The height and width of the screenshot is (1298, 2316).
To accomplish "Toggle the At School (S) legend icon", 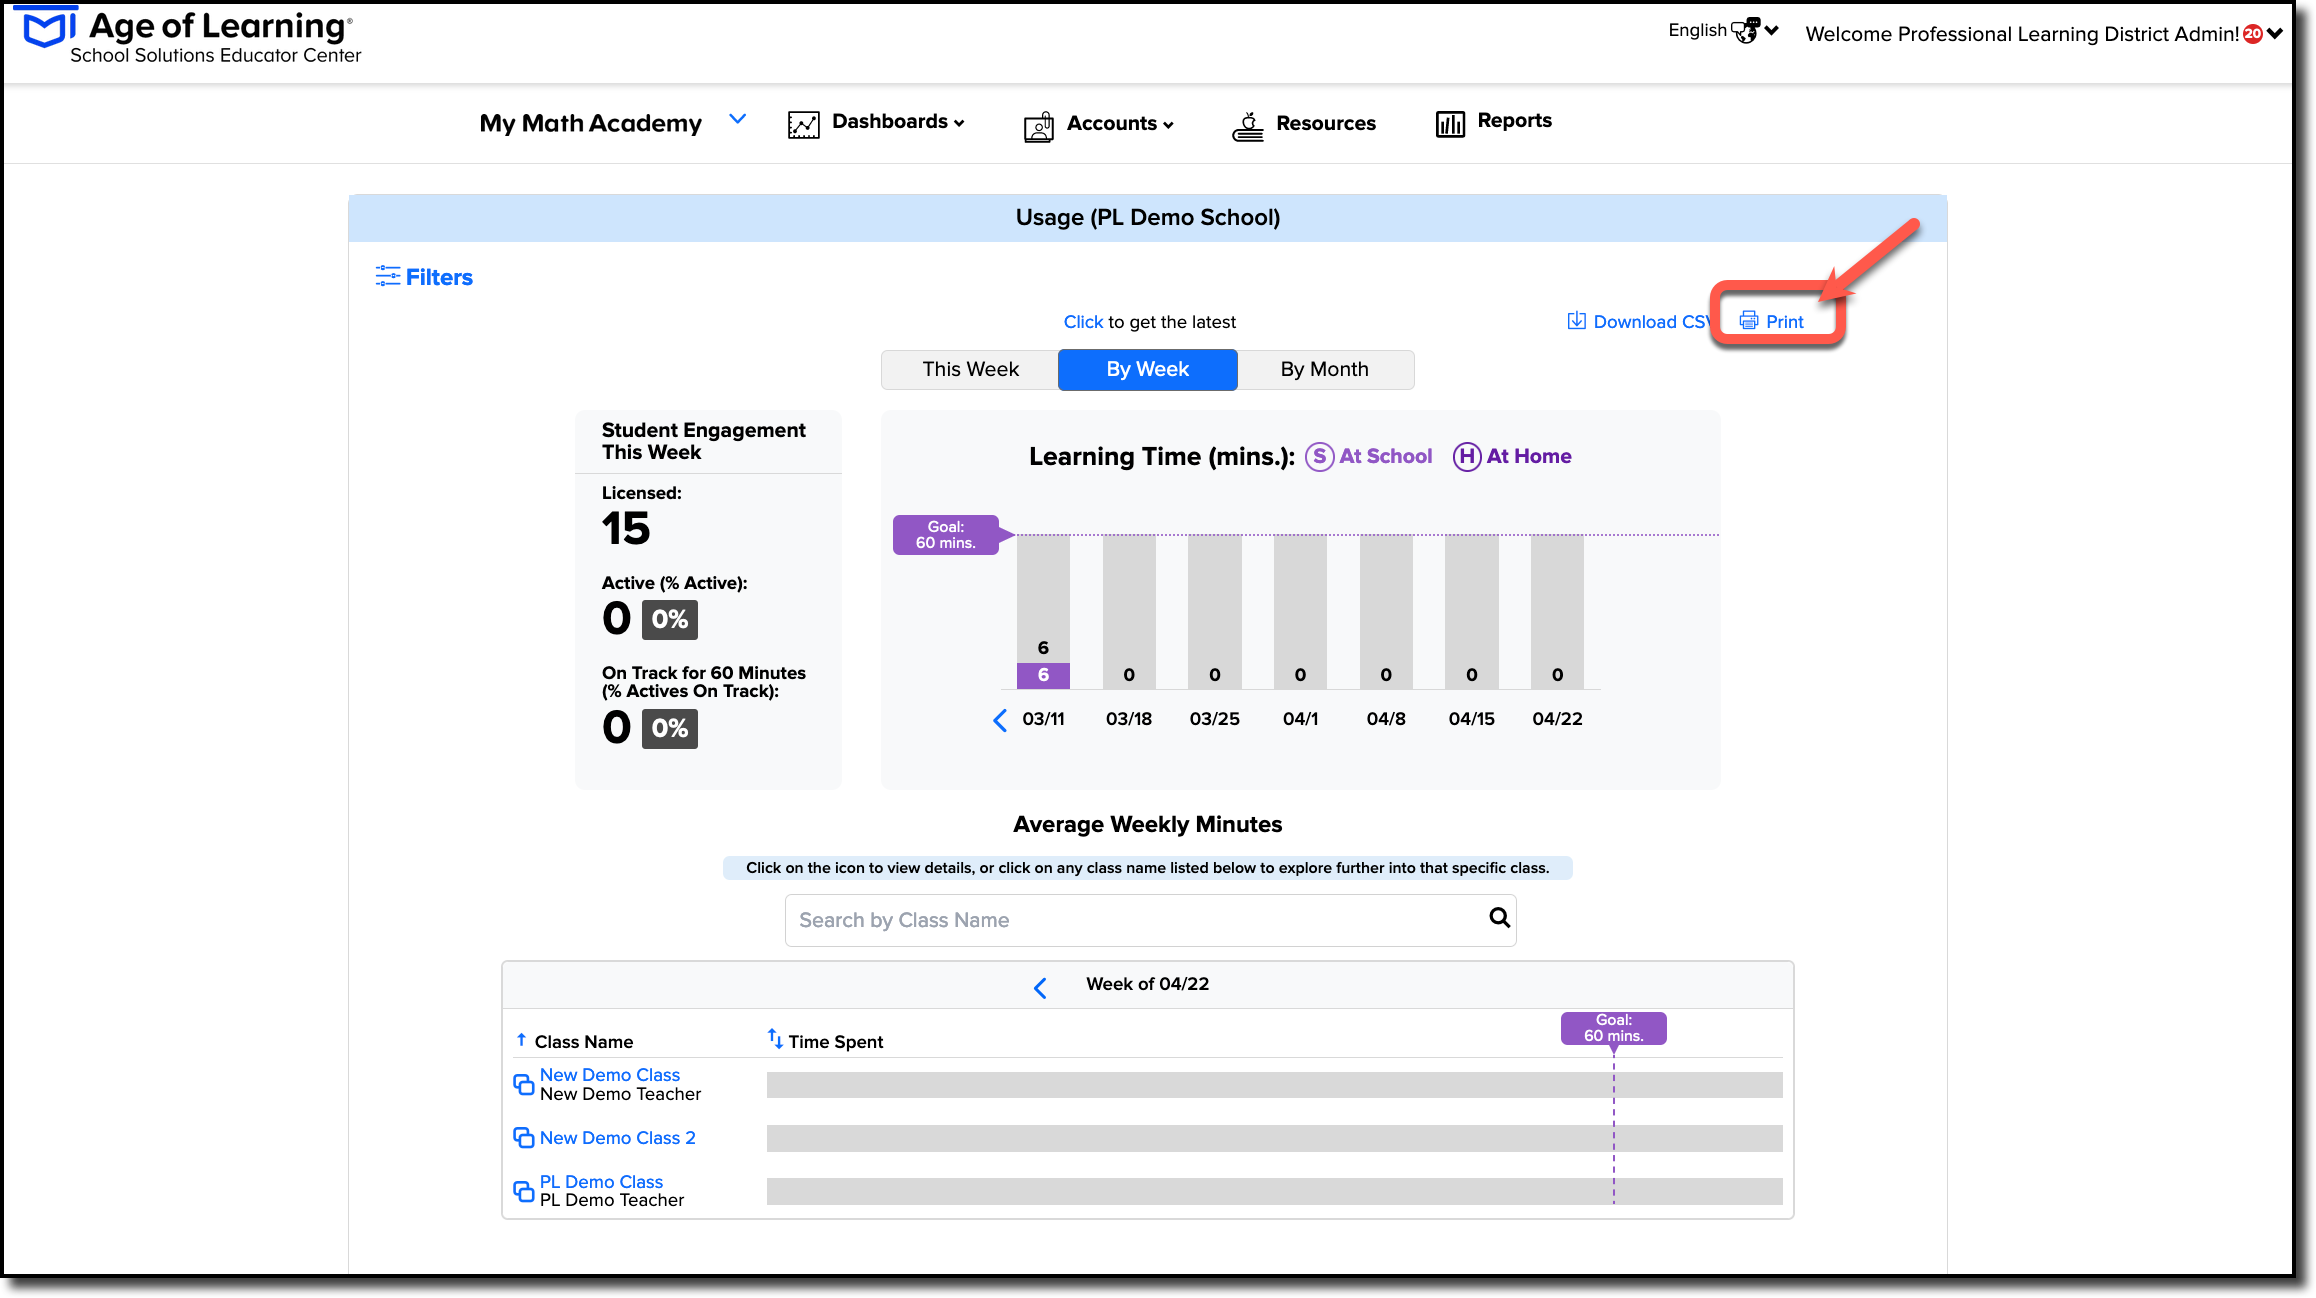I will tap(1319, 457).
